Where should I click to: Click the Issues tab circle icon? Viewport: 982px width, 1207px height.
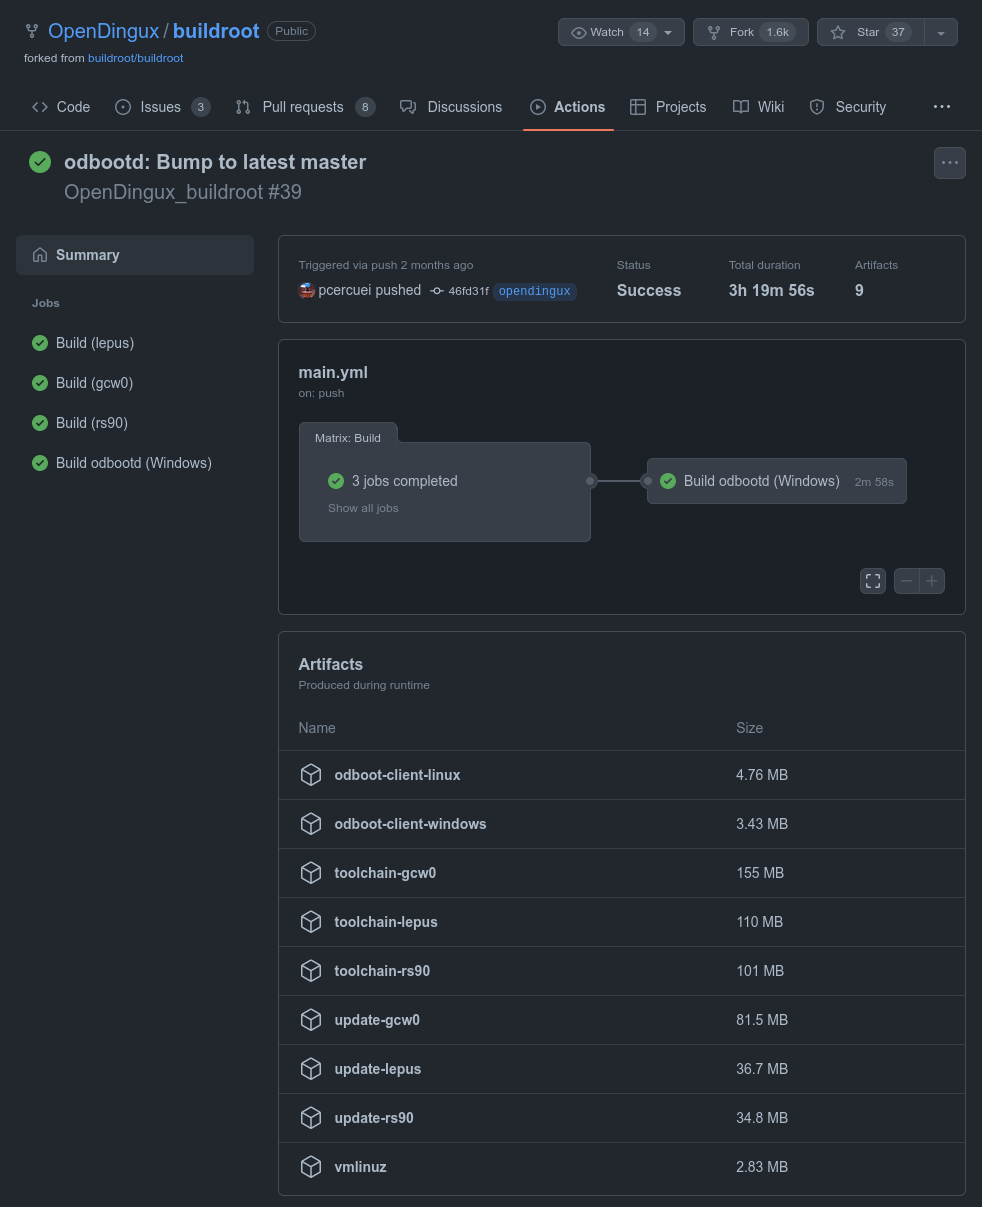click(x=123, y=107)
